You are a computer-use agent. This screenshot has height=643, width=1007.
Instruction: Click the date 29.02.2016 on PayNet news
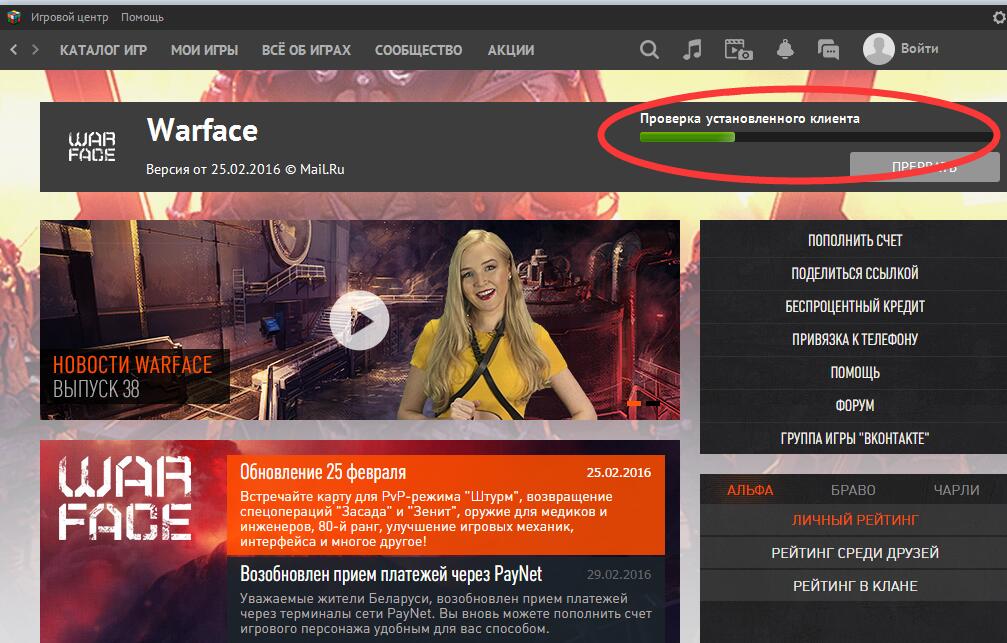(618, 575)
